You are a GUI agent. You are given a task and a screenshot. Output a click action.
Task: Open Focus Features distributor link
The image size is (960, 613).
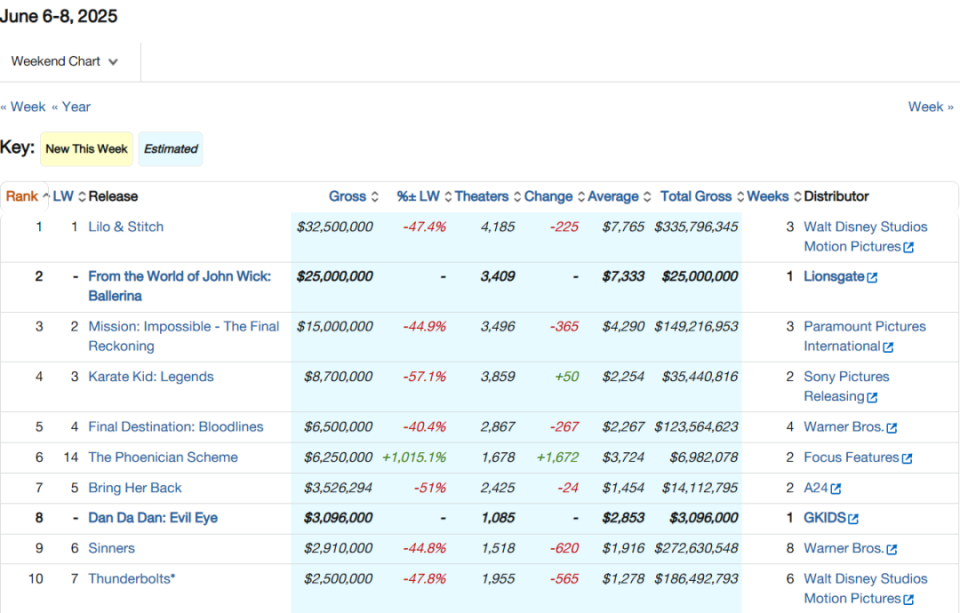tap(851, 457)
